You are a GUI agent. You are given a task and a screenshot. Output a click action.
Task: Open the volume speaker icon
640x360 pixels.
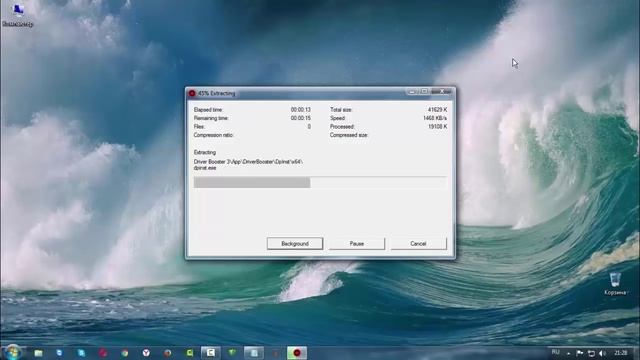click(602, 353)
